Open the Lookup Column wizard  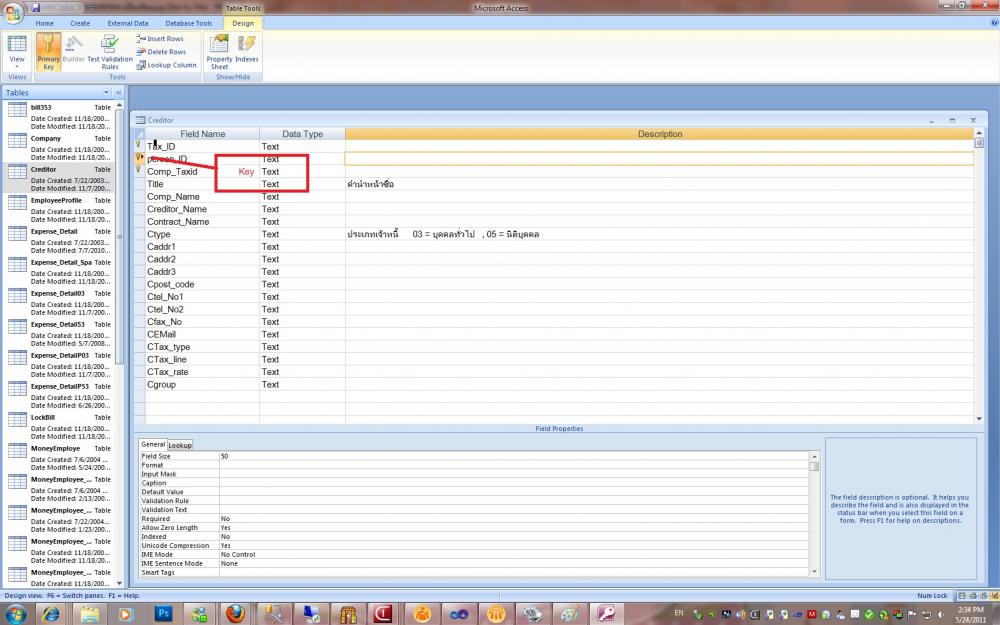point(166,65)
